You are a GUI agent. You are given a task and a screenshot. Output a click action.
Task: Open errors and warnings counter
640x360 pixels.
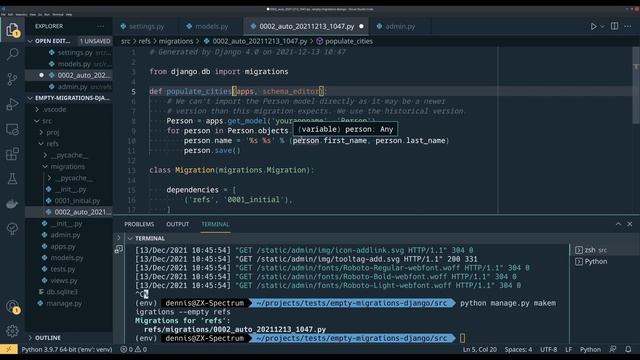[x=133, y=349]
